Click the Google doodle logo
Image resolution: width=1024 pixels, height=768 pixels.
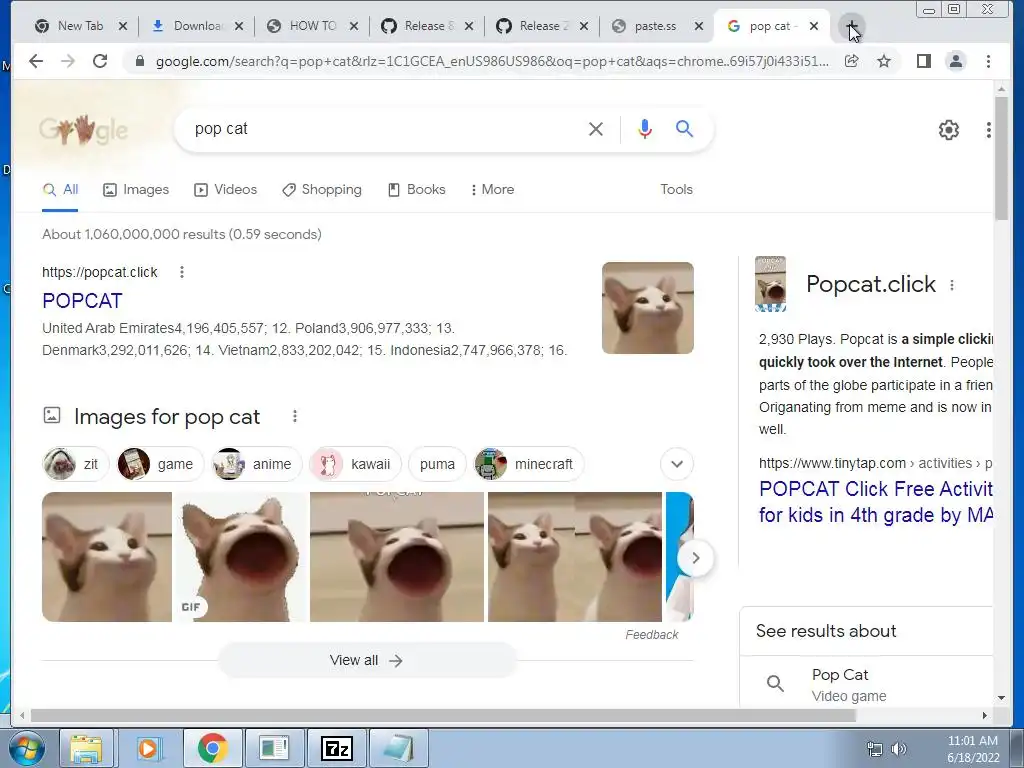83,130
